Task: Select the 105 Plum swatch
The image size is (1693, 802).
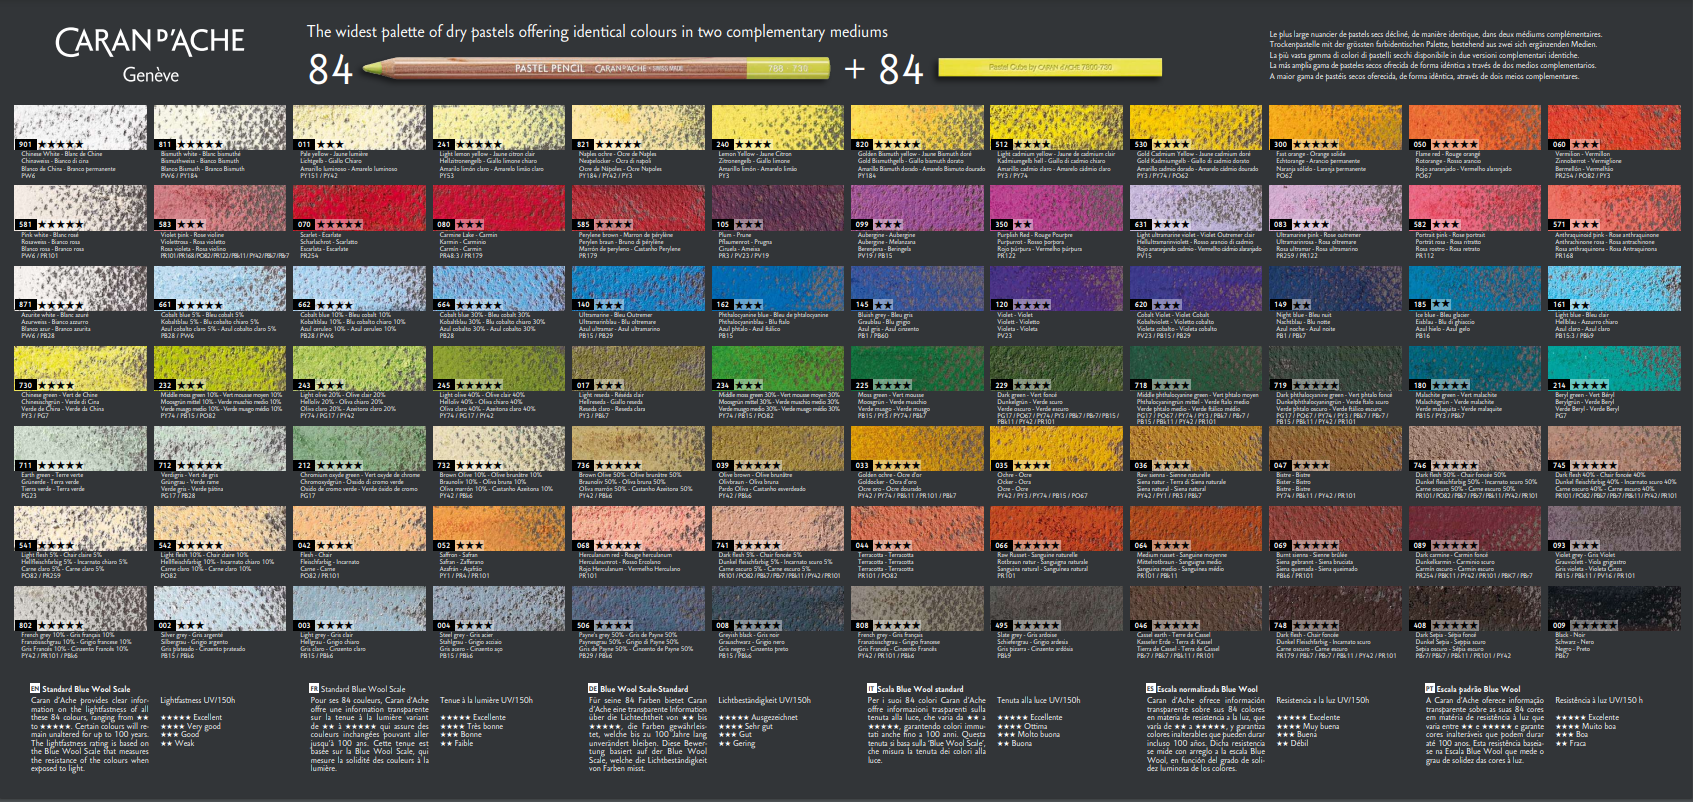Action: coord(777,207)
